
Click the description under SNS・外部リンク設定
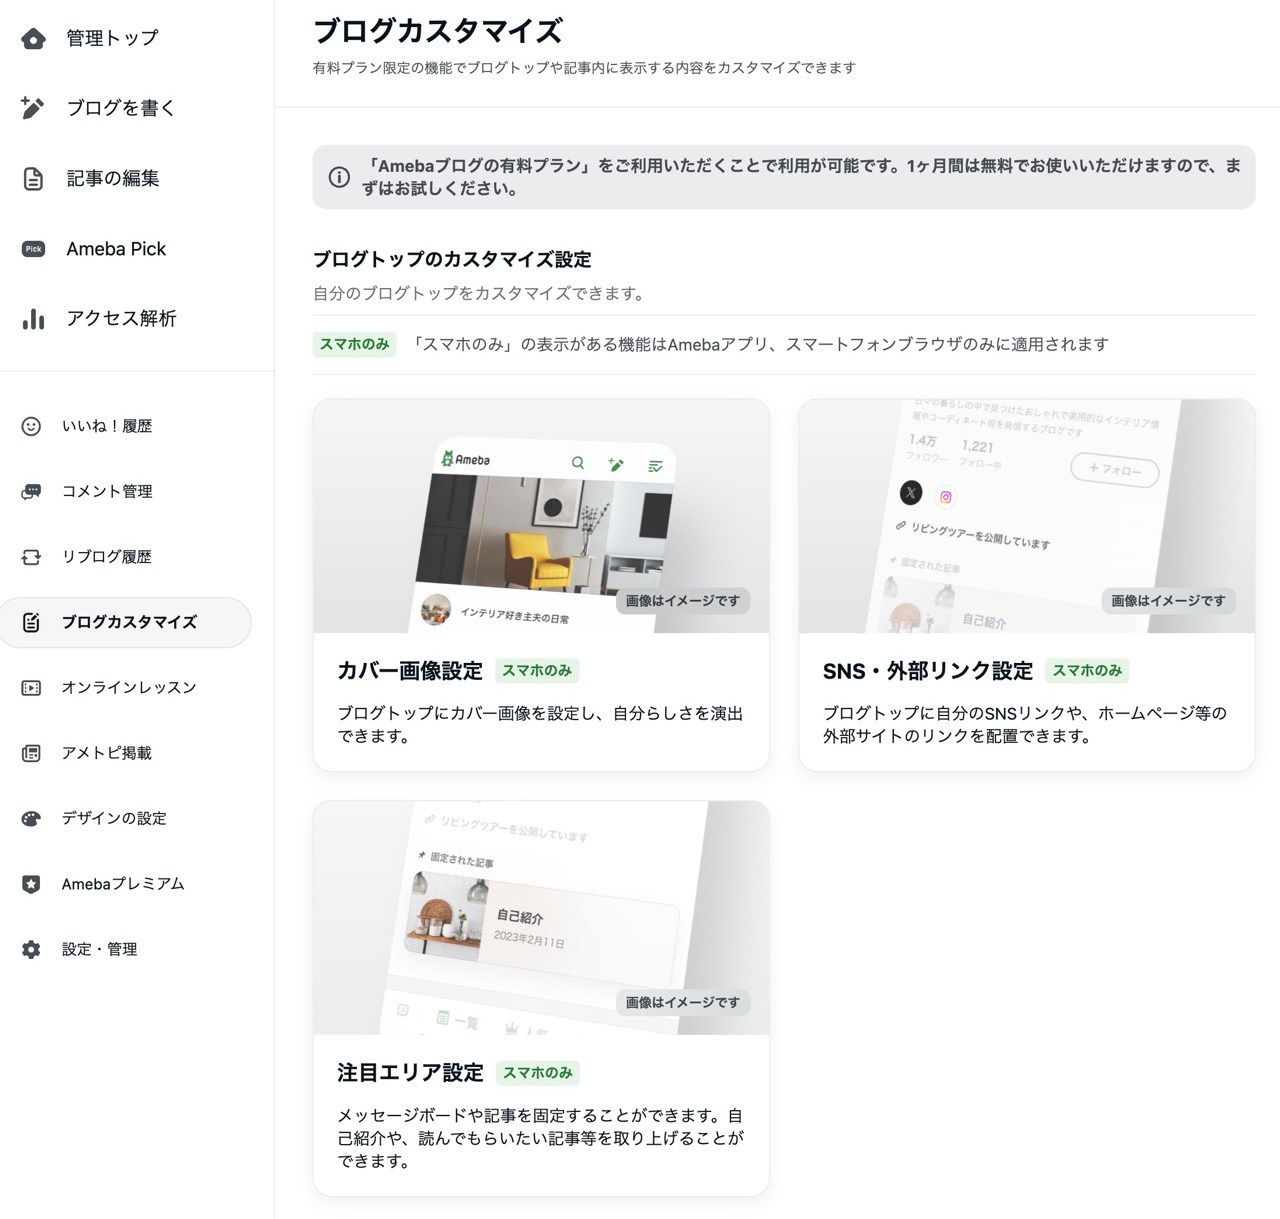pos(1025,725)
